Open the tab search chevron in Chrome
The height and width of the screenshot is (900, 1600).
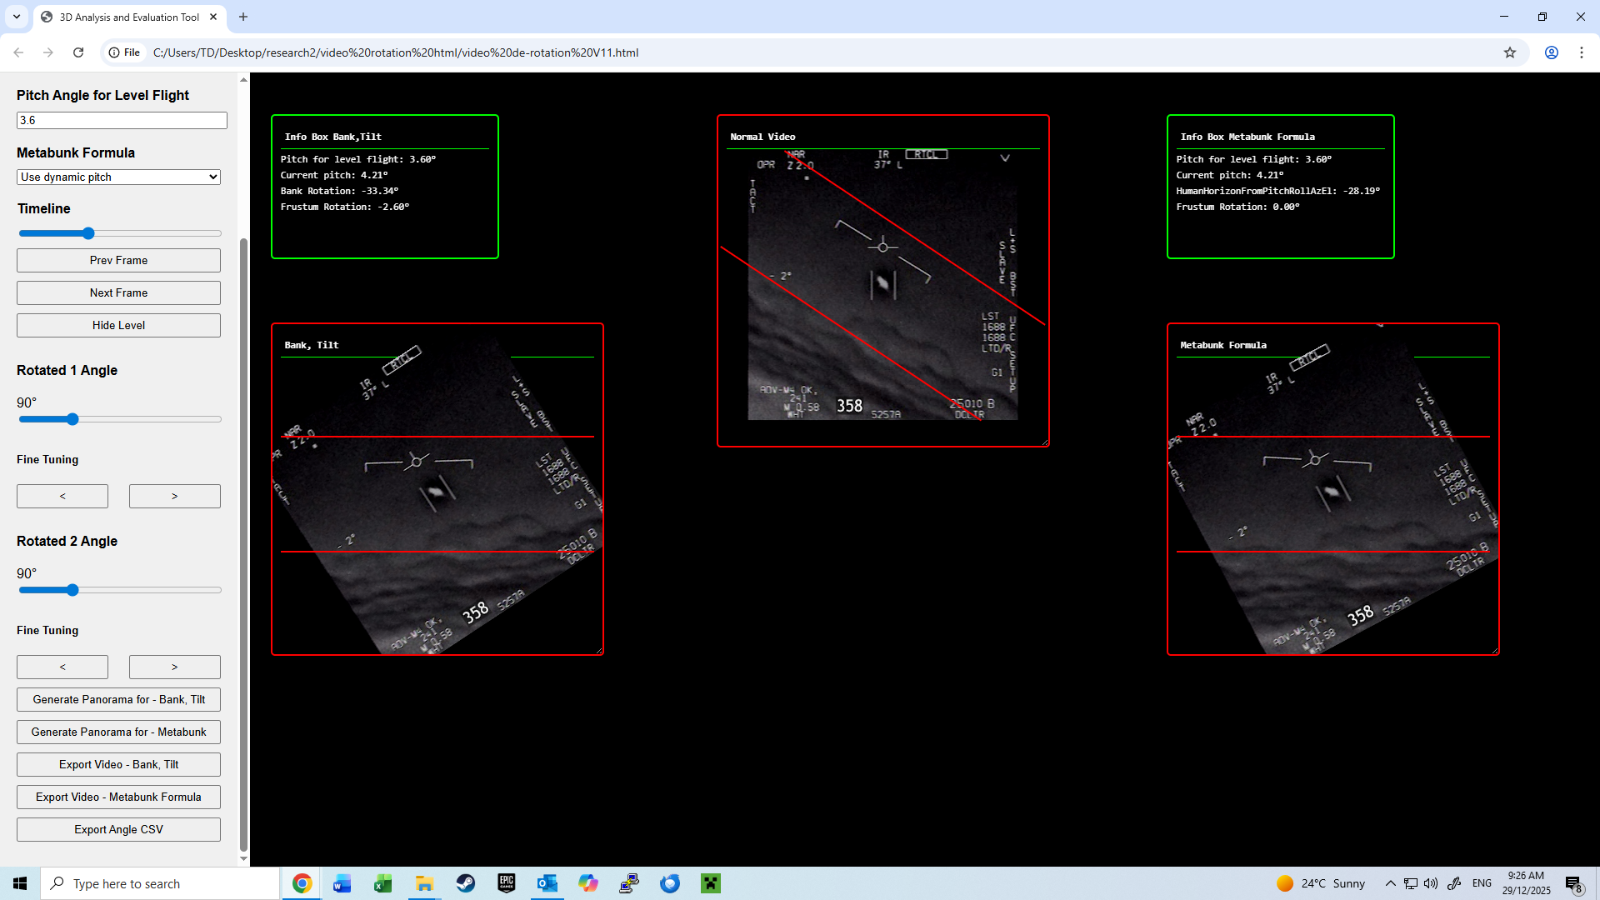click(x=16, y=17)
